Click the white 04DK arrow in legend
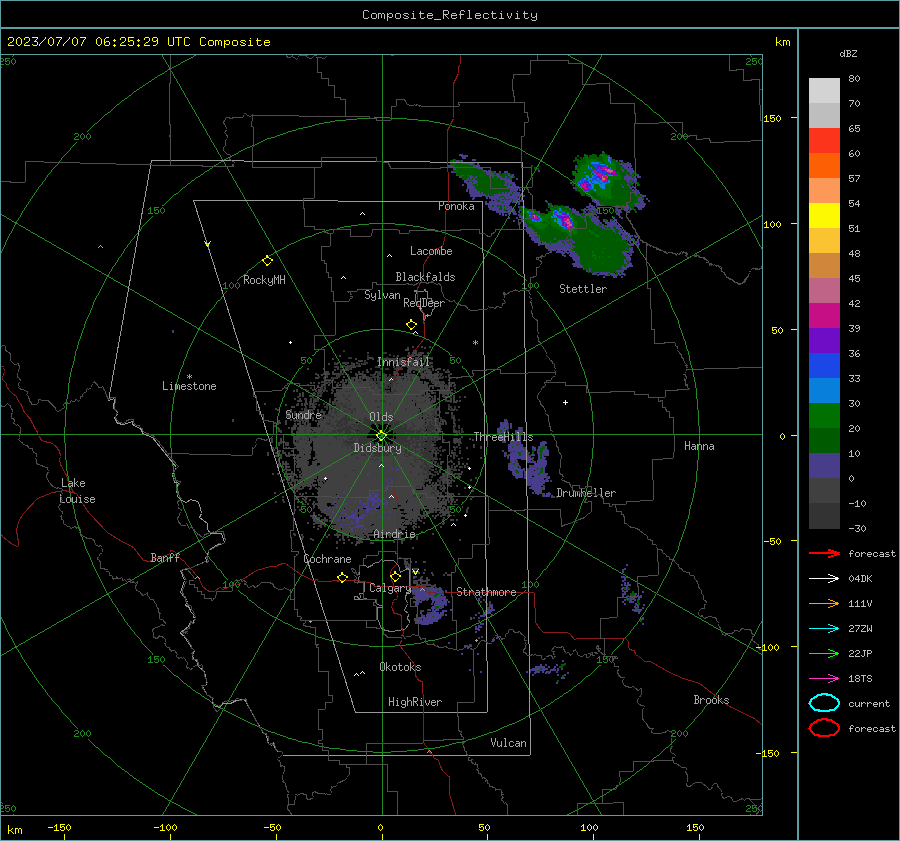Image resolution: width=900 pixels, height=841 pixels. pyautogui.click(x=824, y=579)
